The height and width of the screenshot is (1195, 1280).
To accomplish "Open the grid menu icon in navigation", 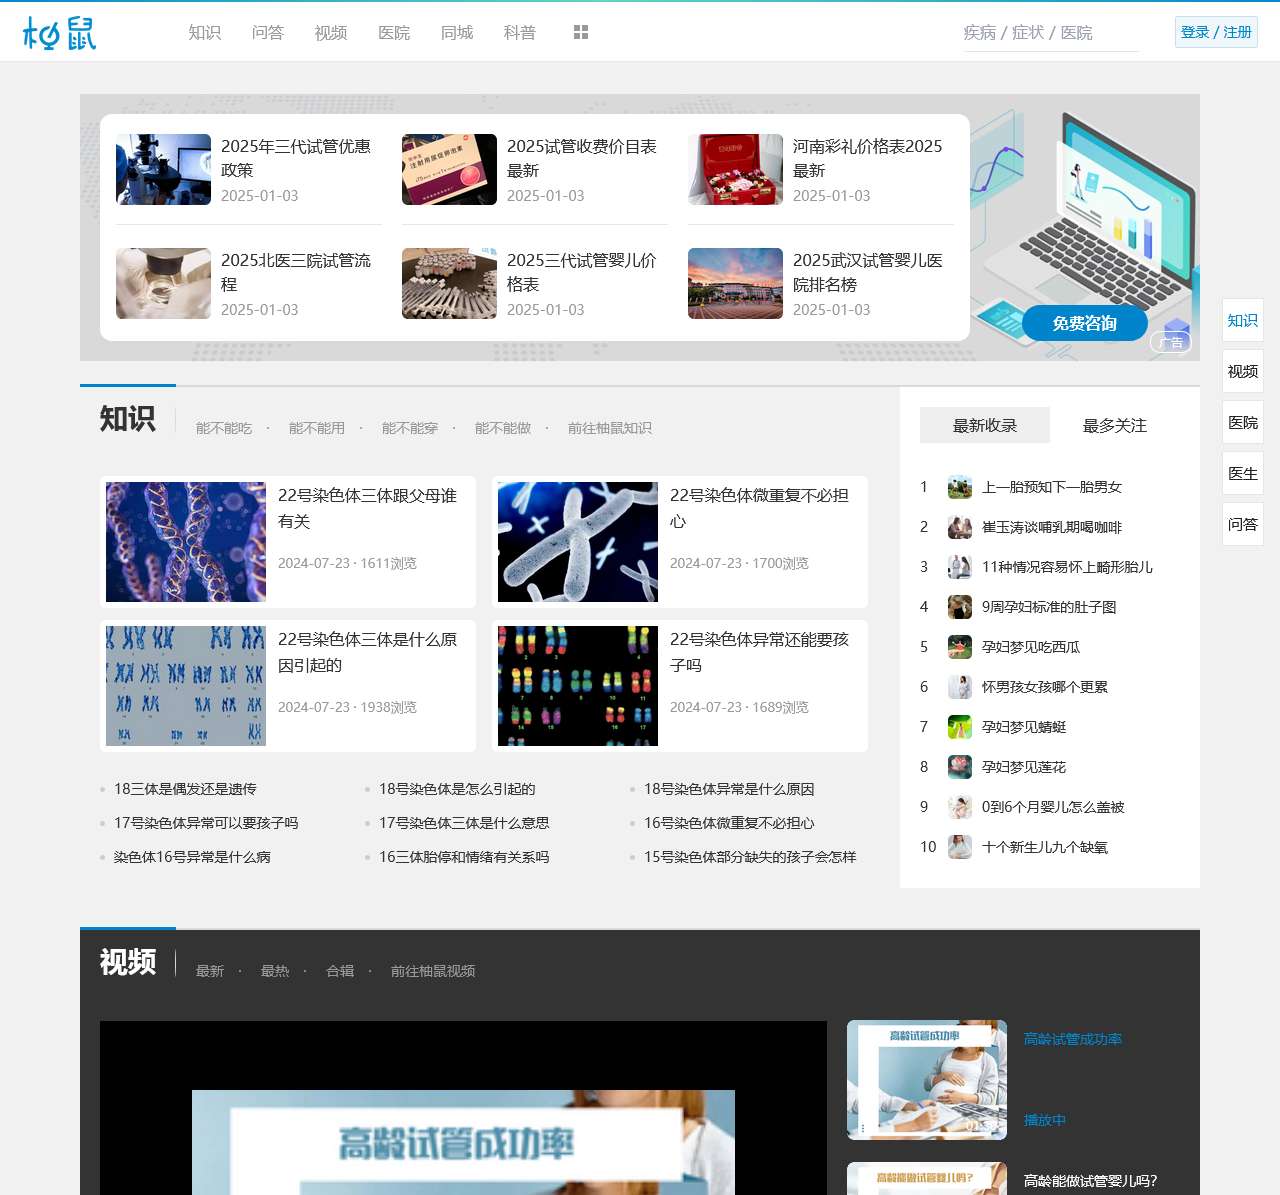I will tap(581, 32).
